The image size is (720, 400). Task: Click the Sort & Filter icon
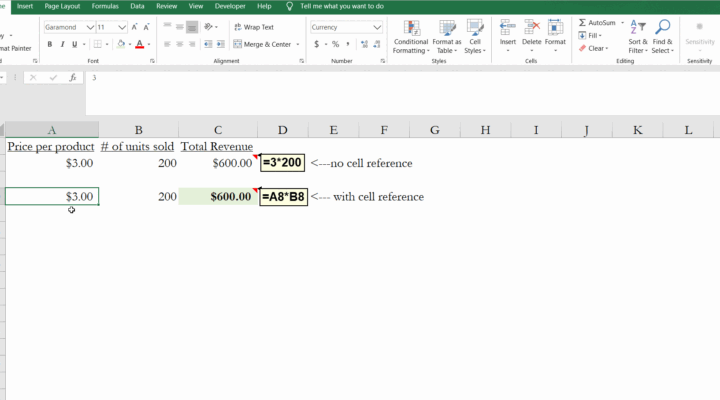point(637,27)
